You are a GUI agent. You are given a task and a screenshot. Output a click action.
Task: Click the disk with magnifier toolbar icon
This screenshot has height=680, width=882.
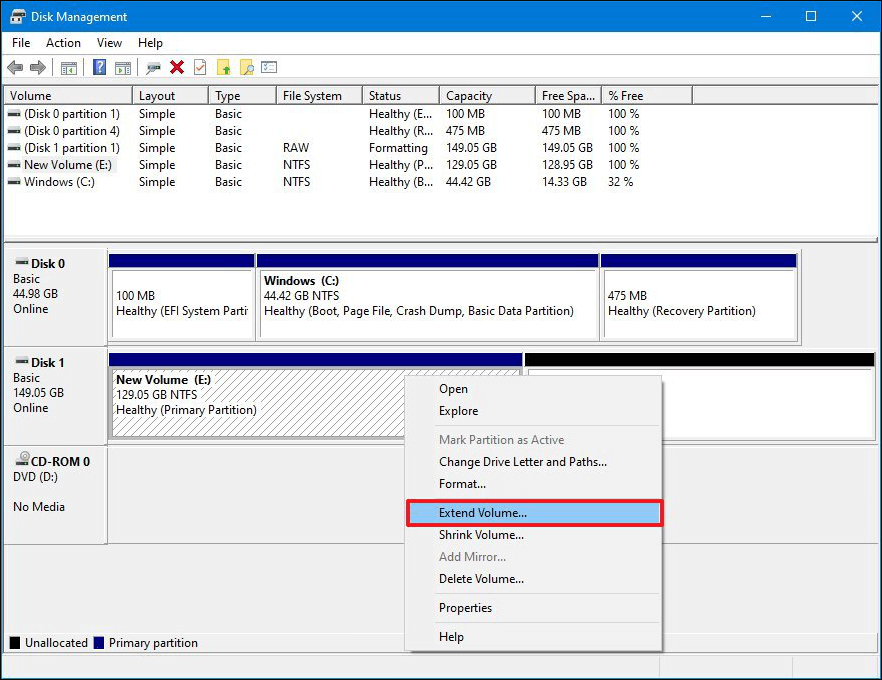153,67
